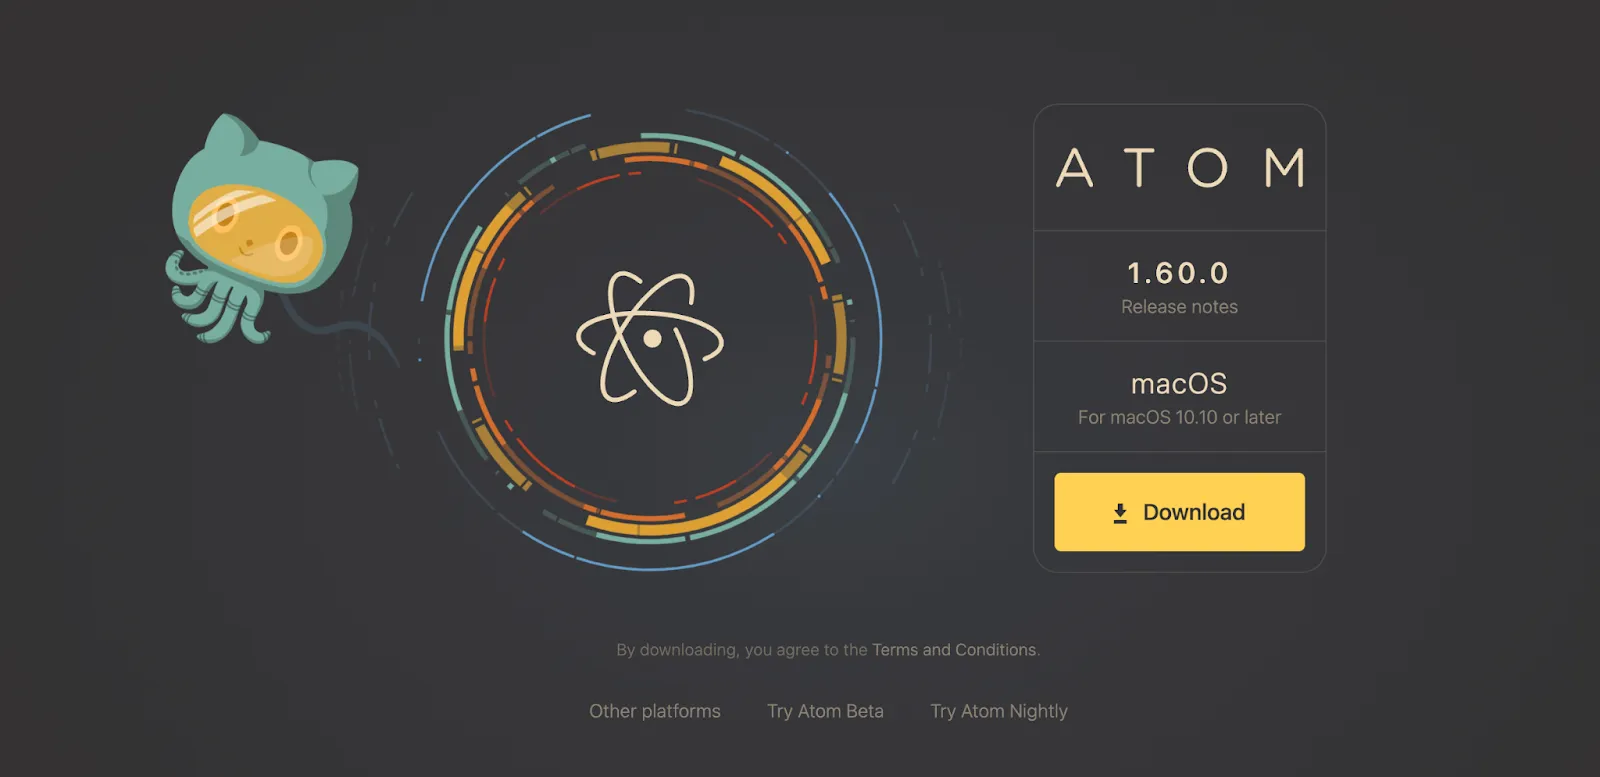This screenshot has width=1600, height=777.
Task: Go to Other platforms
Action: point(655,711)
